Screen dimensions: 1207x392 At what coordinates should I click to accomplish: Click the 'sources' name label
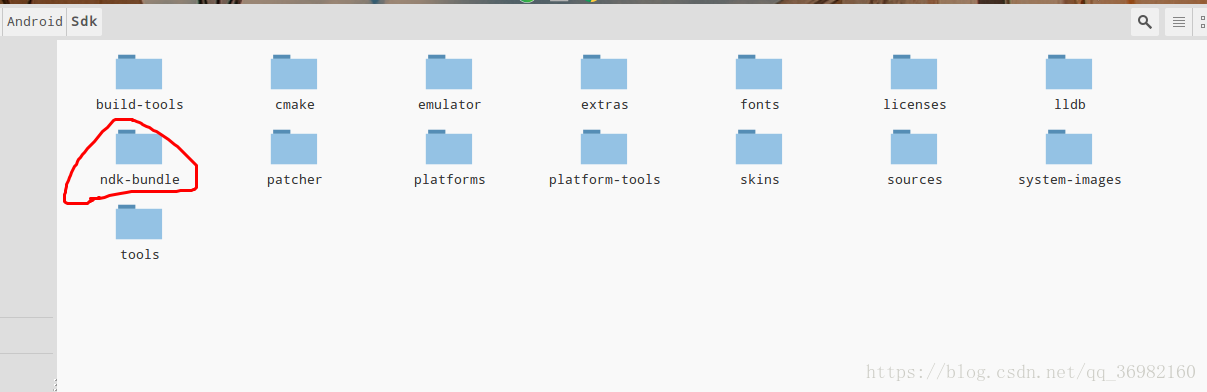[x=915, y=180]
